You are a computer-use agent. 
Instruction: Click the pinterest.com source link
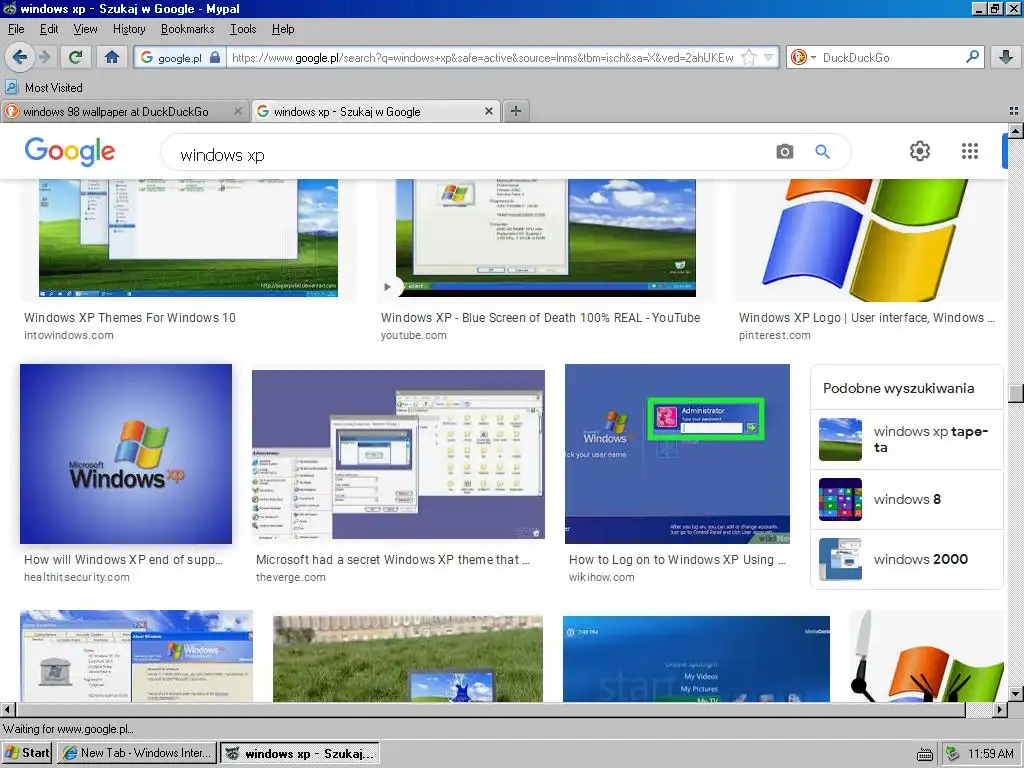tap(775, 335)
